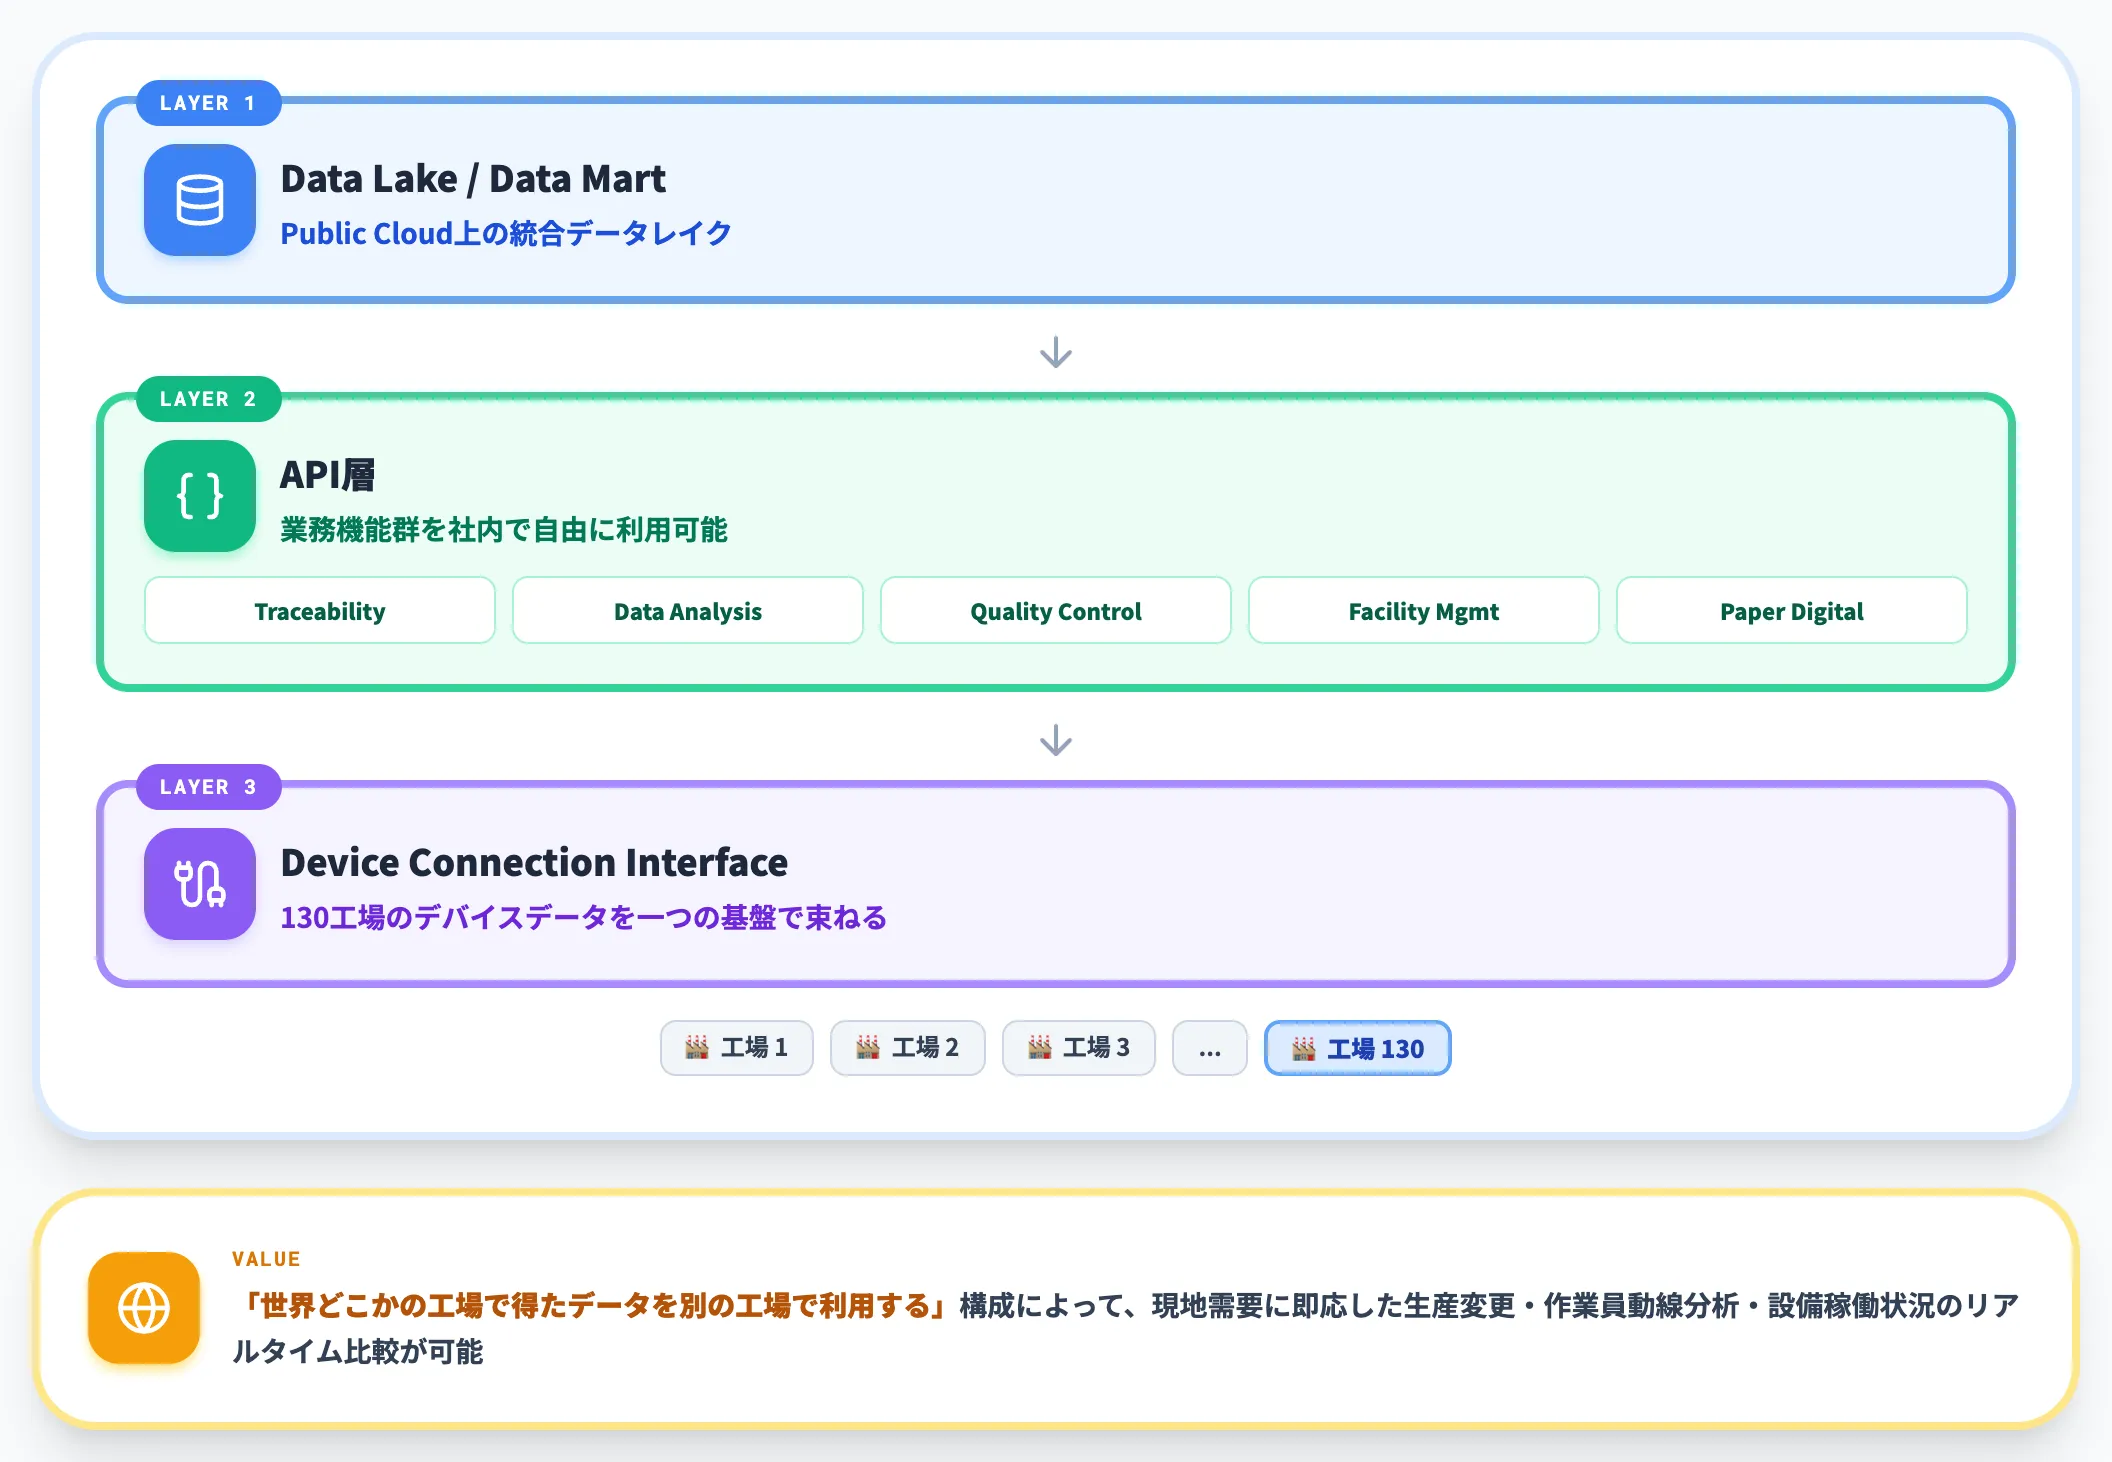Viewport: 2112px width, 1462px height.
Task: Click the 130工場のデバイスデータ subtitle
Action: pyautogui.click(x=584, y=917)
